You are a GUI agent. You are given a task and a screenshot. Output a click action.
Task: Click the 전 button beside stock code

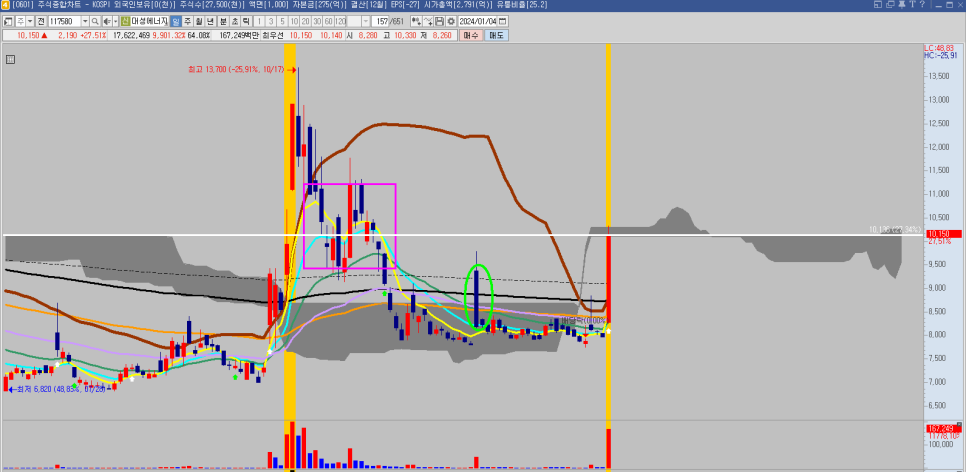pos(40,21)
